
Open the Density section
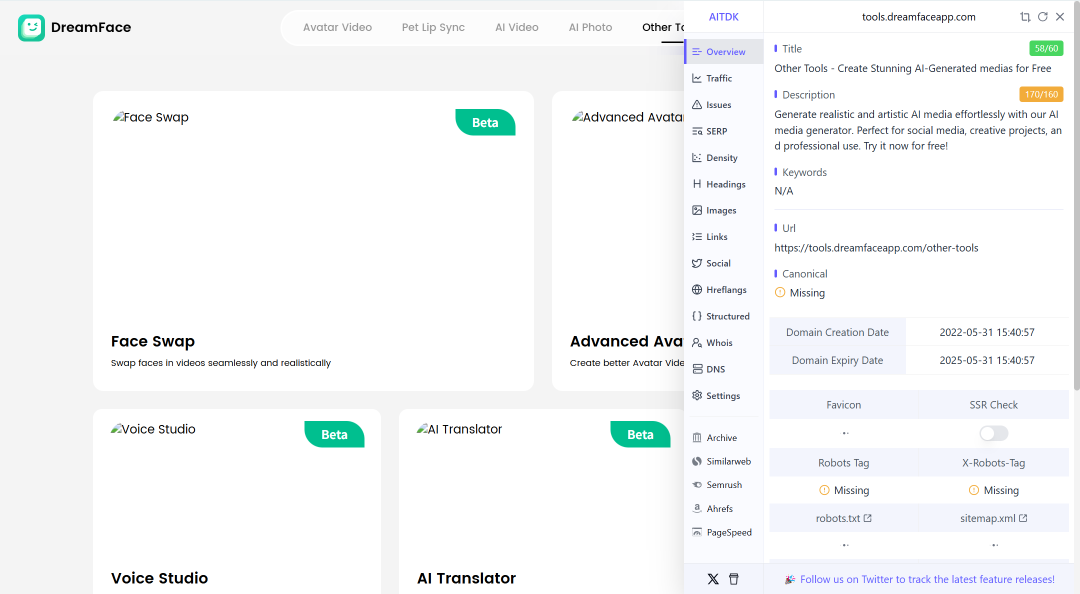pyautogui.click(x=724, y=158)
